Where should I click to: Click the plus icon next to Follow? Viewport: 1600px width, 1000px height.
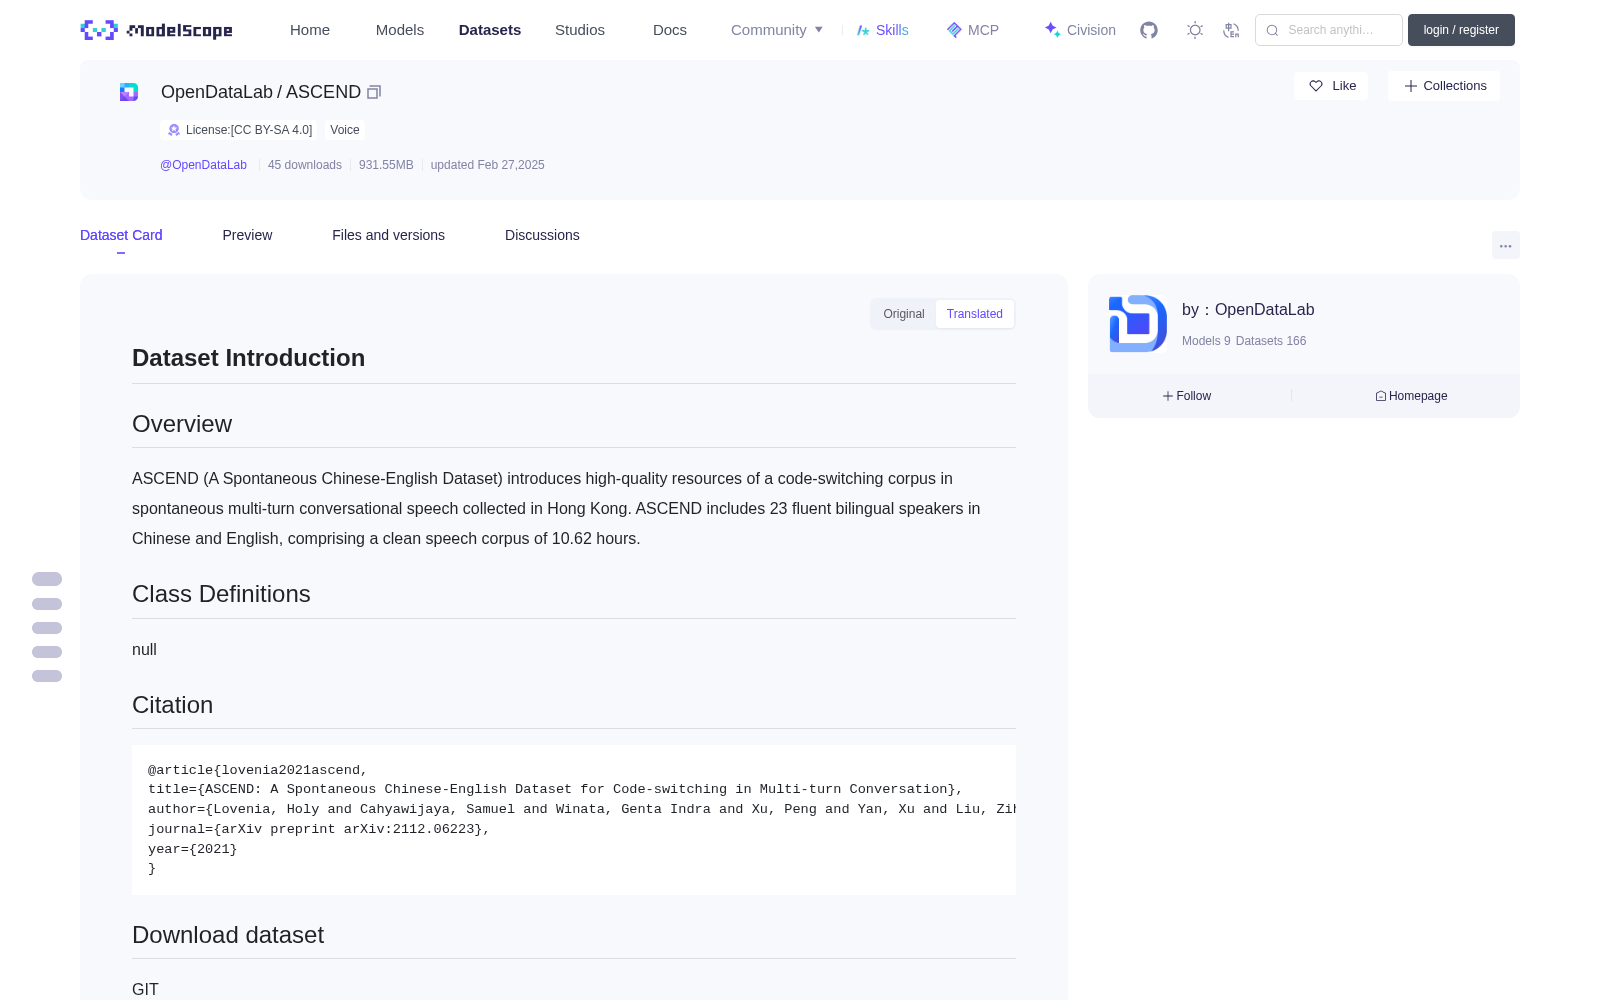[1168, 396]
